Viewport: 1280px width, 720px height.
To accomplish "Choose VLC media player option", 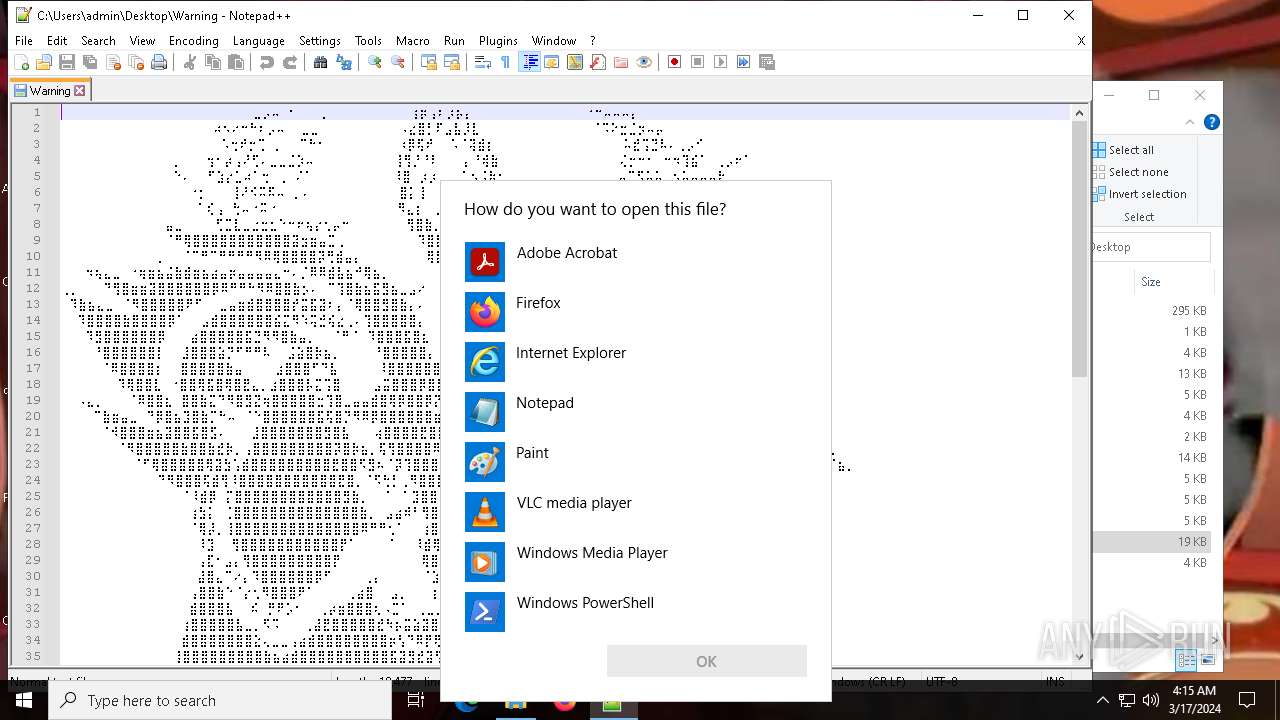I will tap(636, 511).
